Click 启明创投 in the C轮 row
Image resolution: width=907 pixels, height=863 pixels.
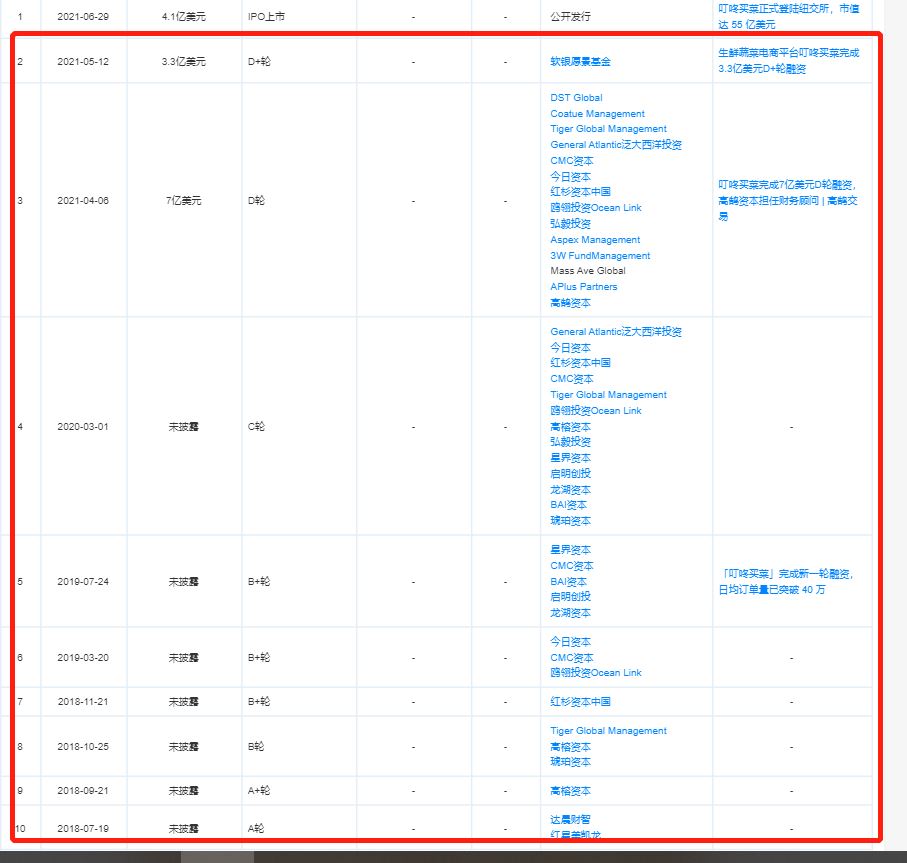(x=570, y=474)
